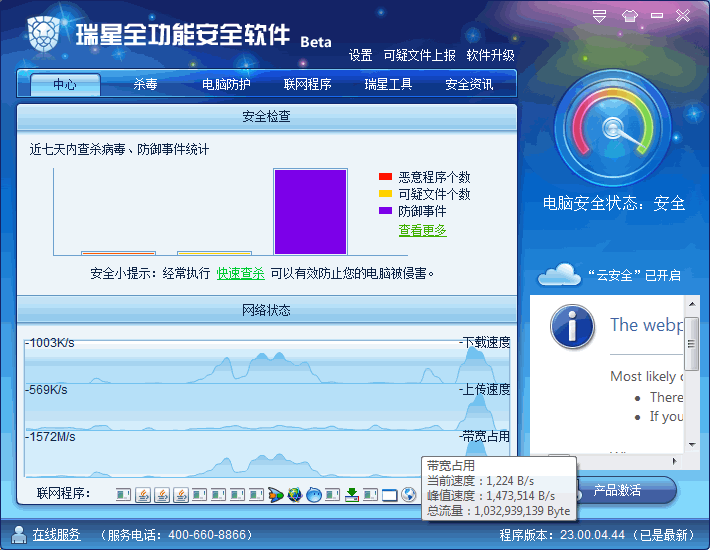Screen dimensions: 710x550
Task: Click the web panel horizontal scroll right arrow
Action: click(675, 461)
